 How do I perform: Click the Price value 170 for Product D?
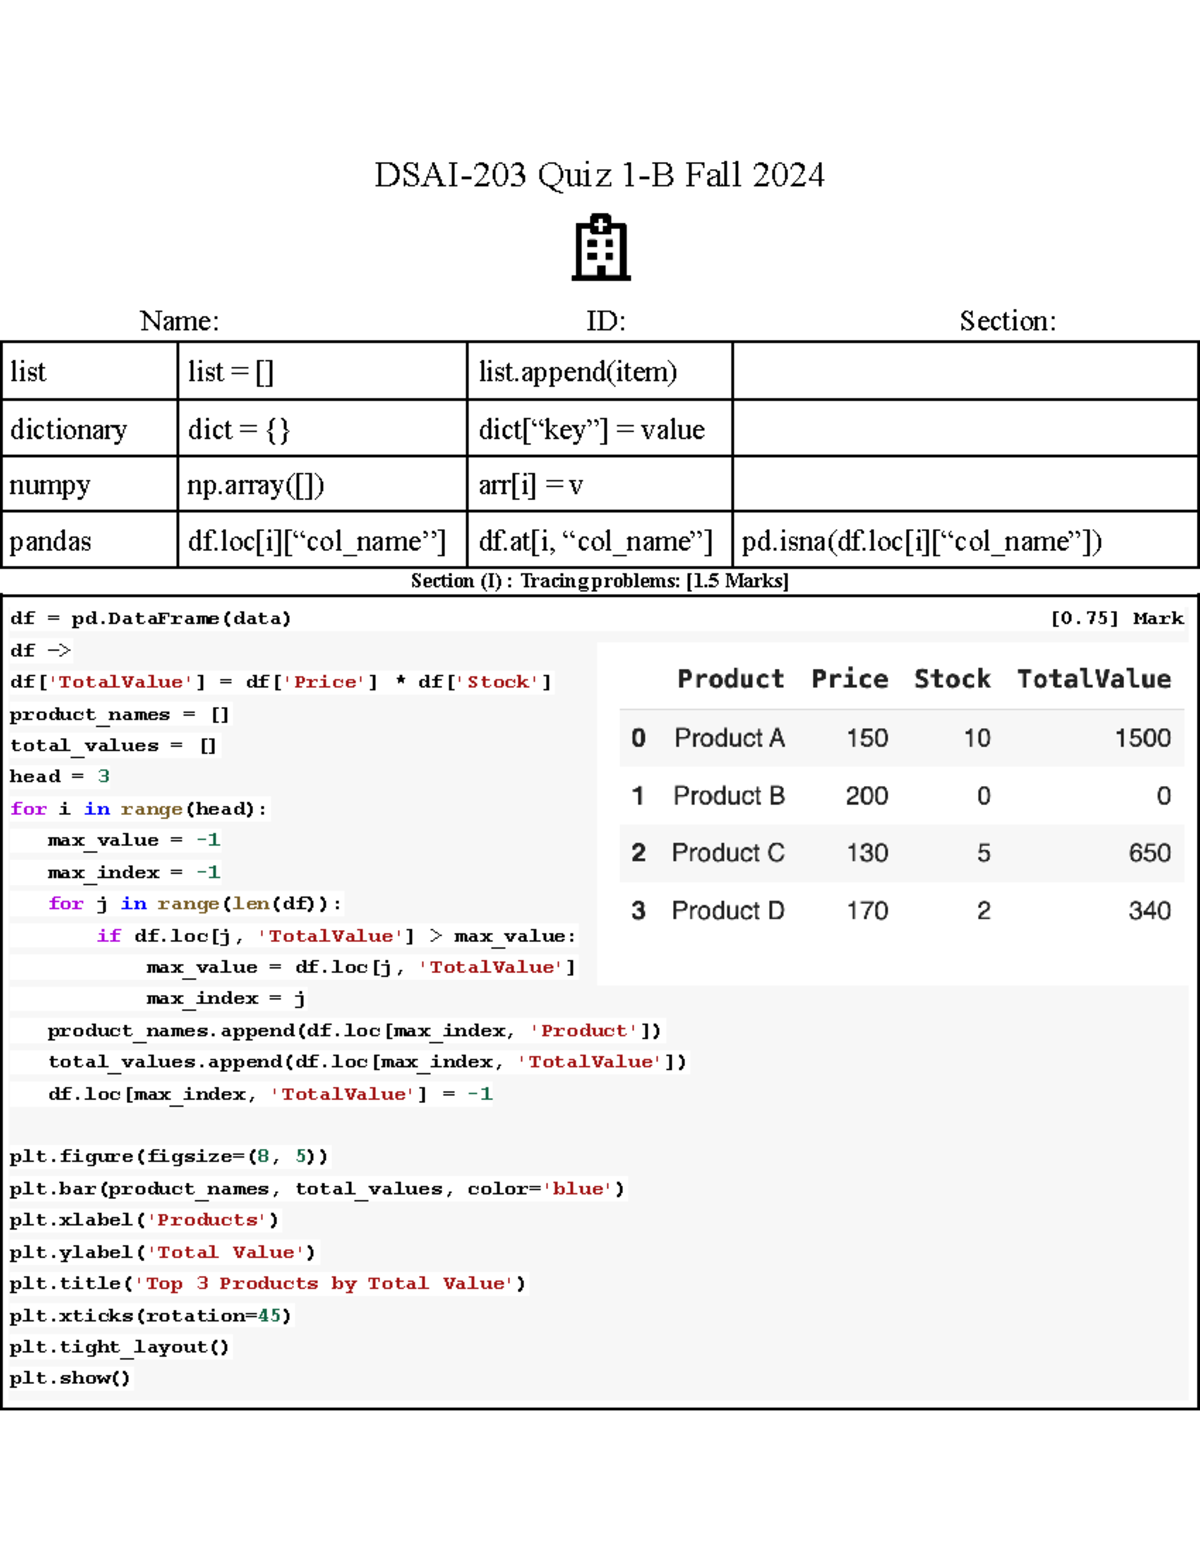coord(866,910)
